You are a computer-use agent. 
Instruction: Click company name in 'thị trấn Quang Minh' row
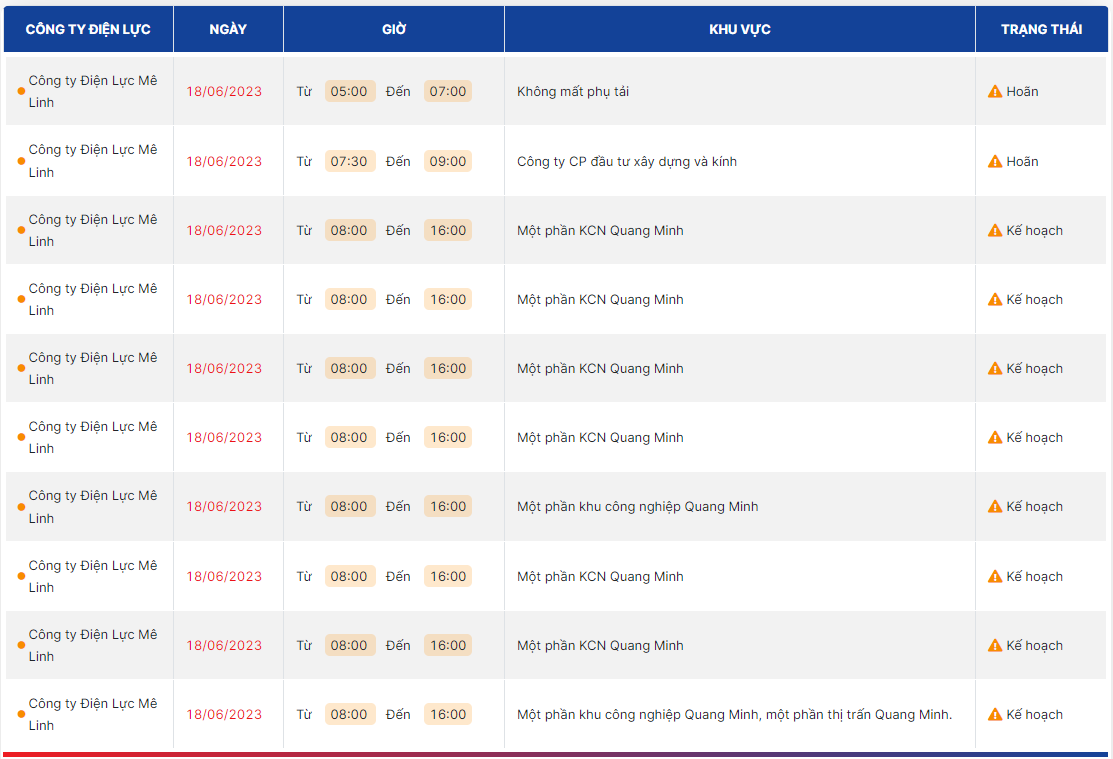click(x=93, y=714)
